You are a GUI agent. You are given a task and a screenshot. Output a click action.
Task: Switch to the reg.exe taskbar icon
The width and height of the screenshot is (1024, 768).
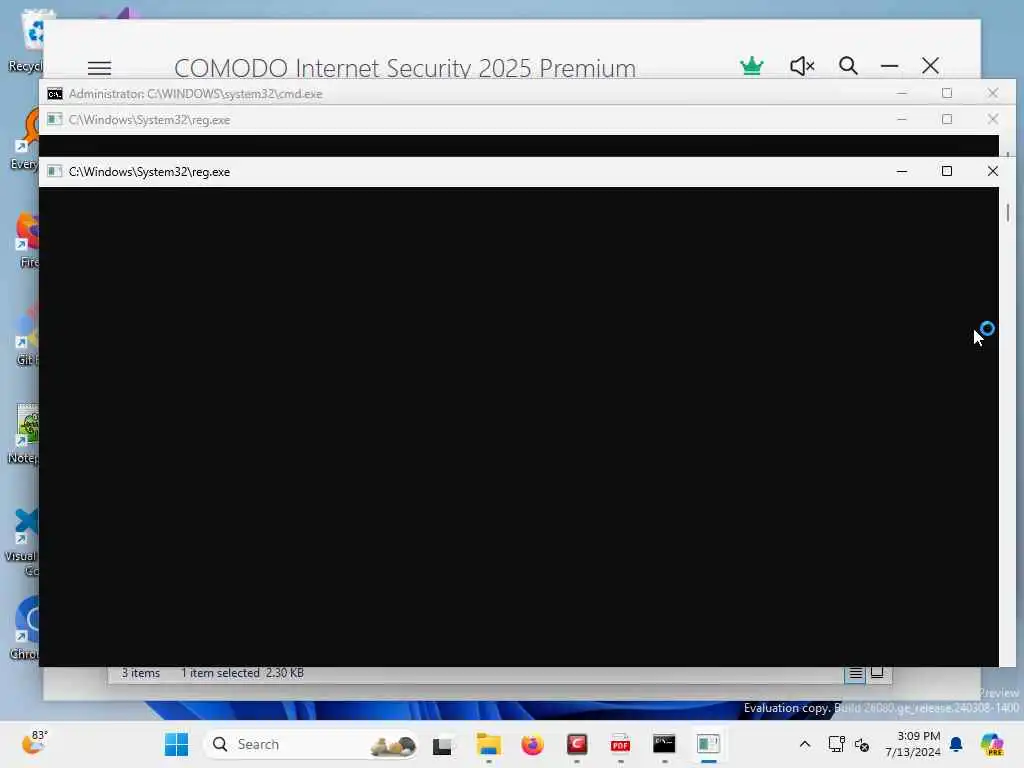click(x=709, y=744)
